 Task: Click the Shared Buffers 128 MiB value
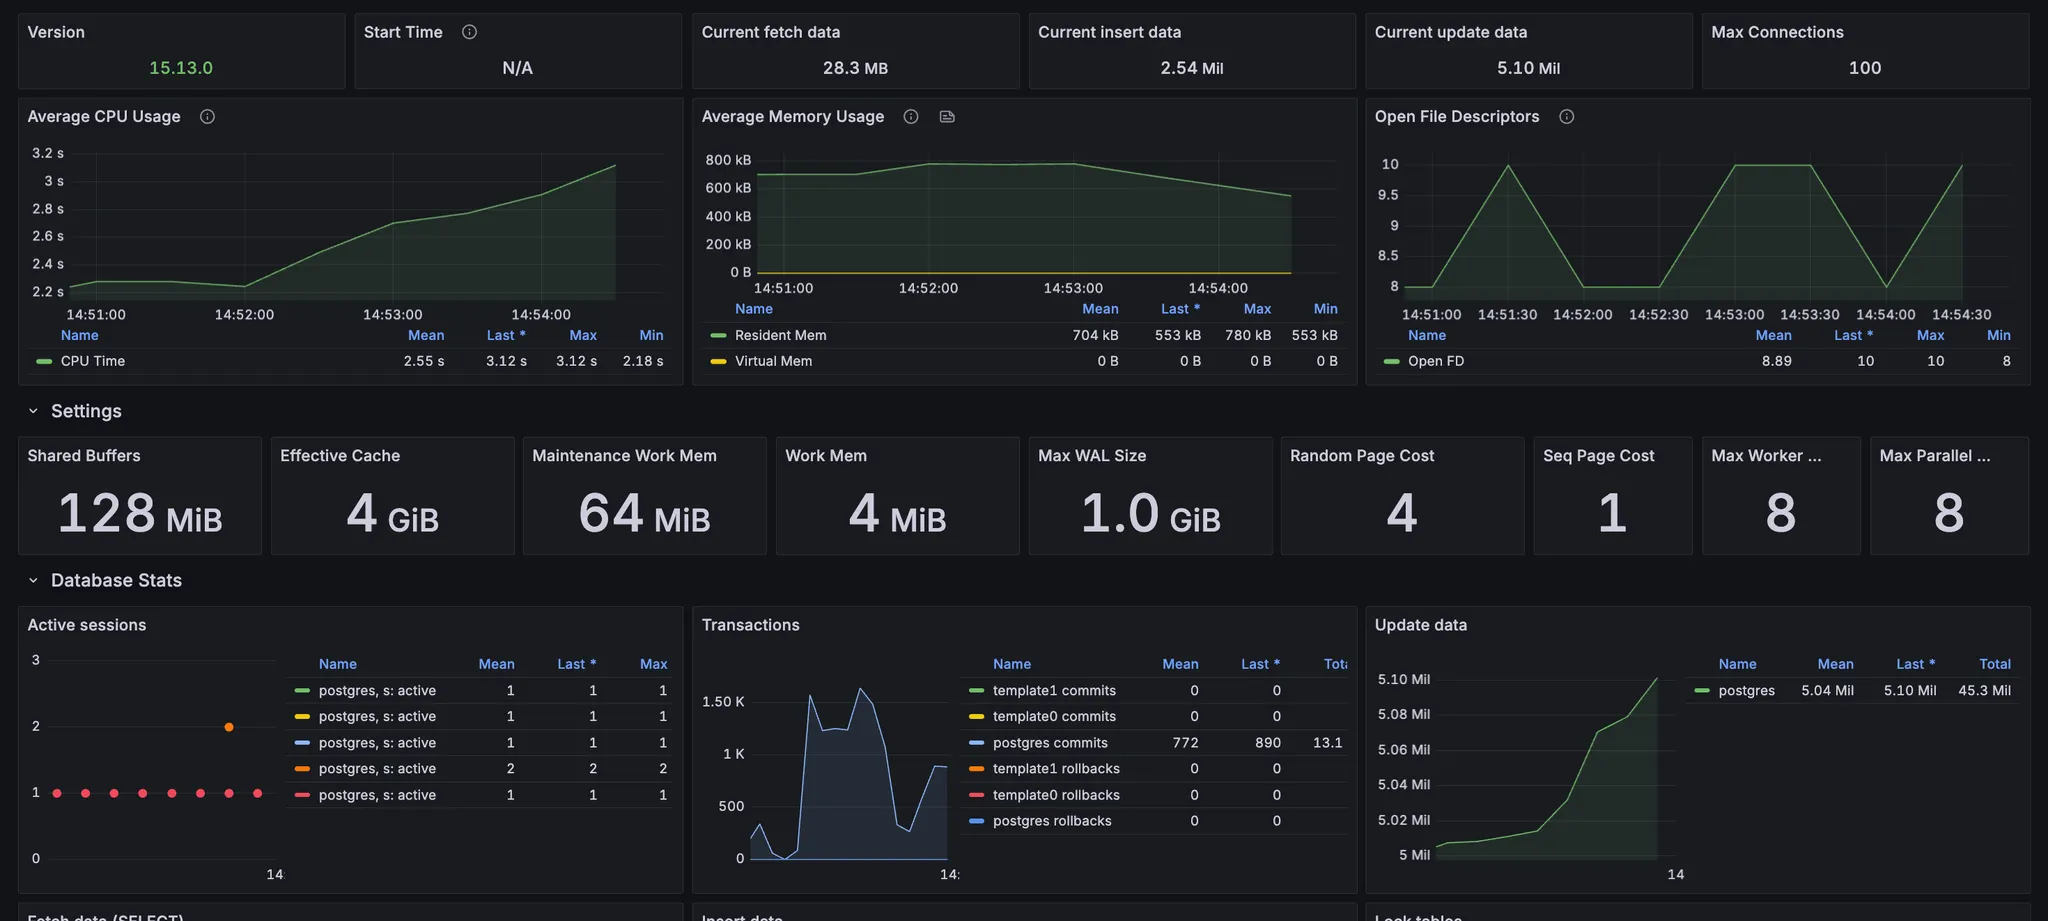[x=140, y=513]
